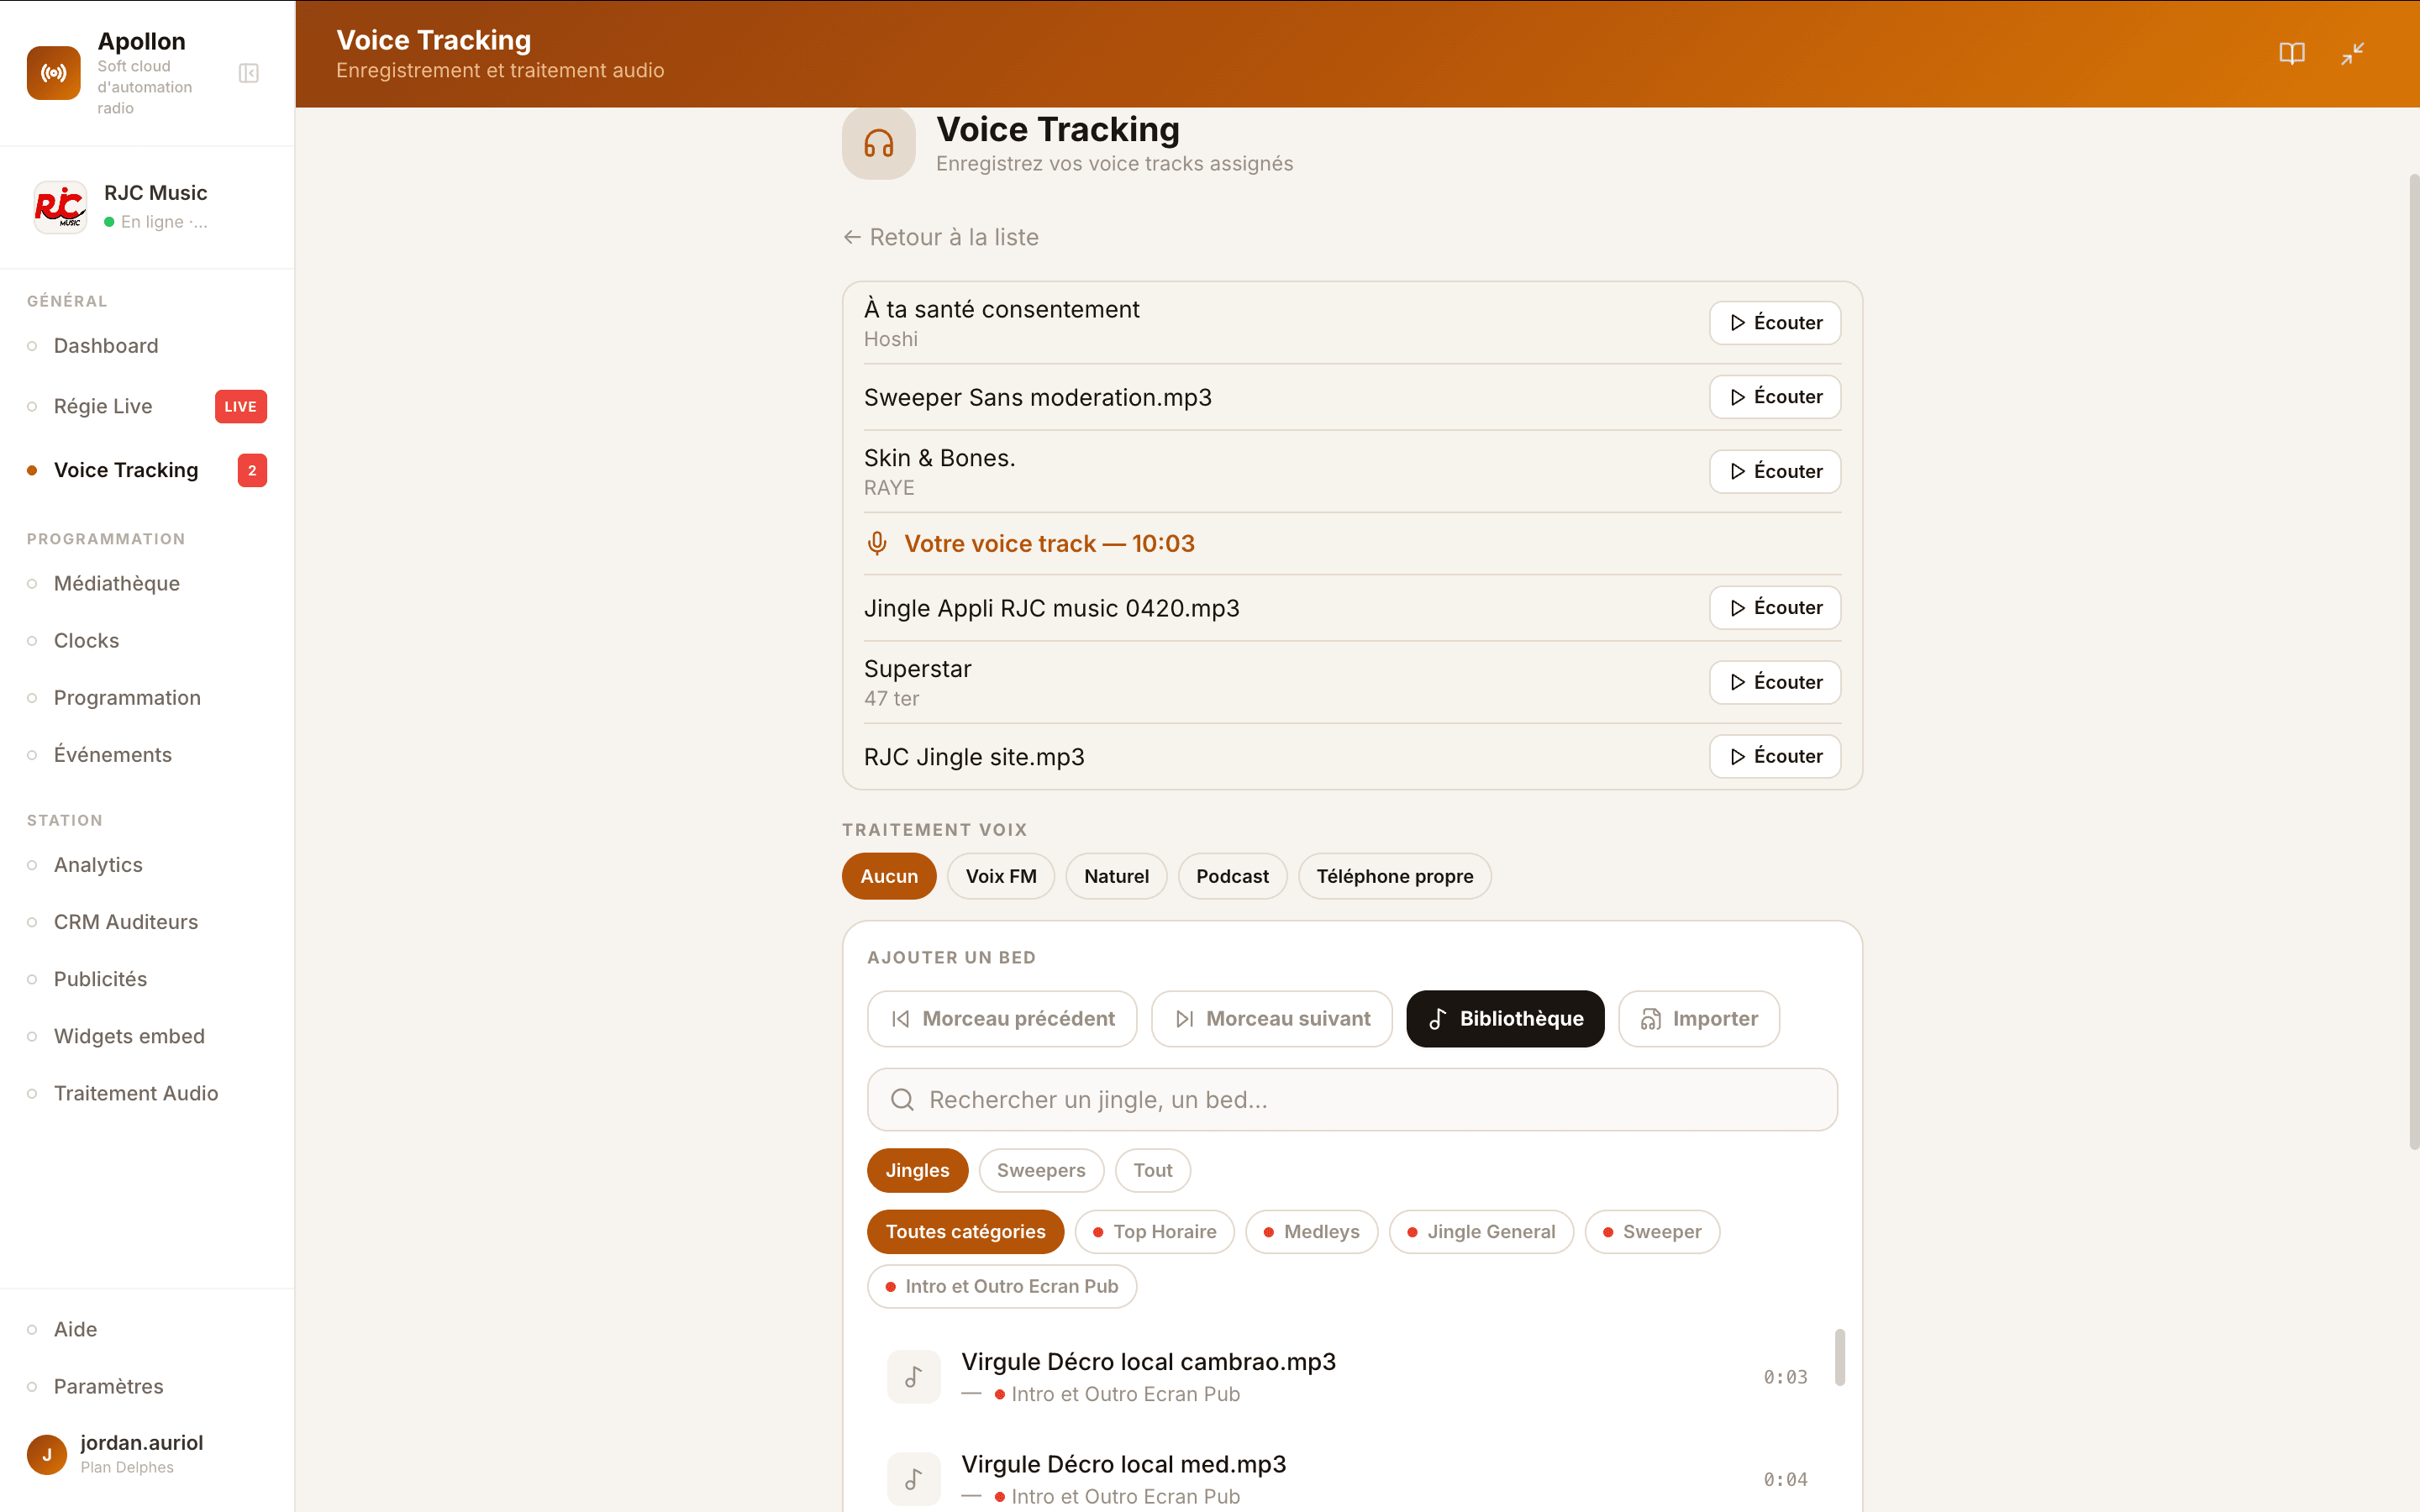Play Skin & Bones. by RAYE

click(x=1775, y=471)
